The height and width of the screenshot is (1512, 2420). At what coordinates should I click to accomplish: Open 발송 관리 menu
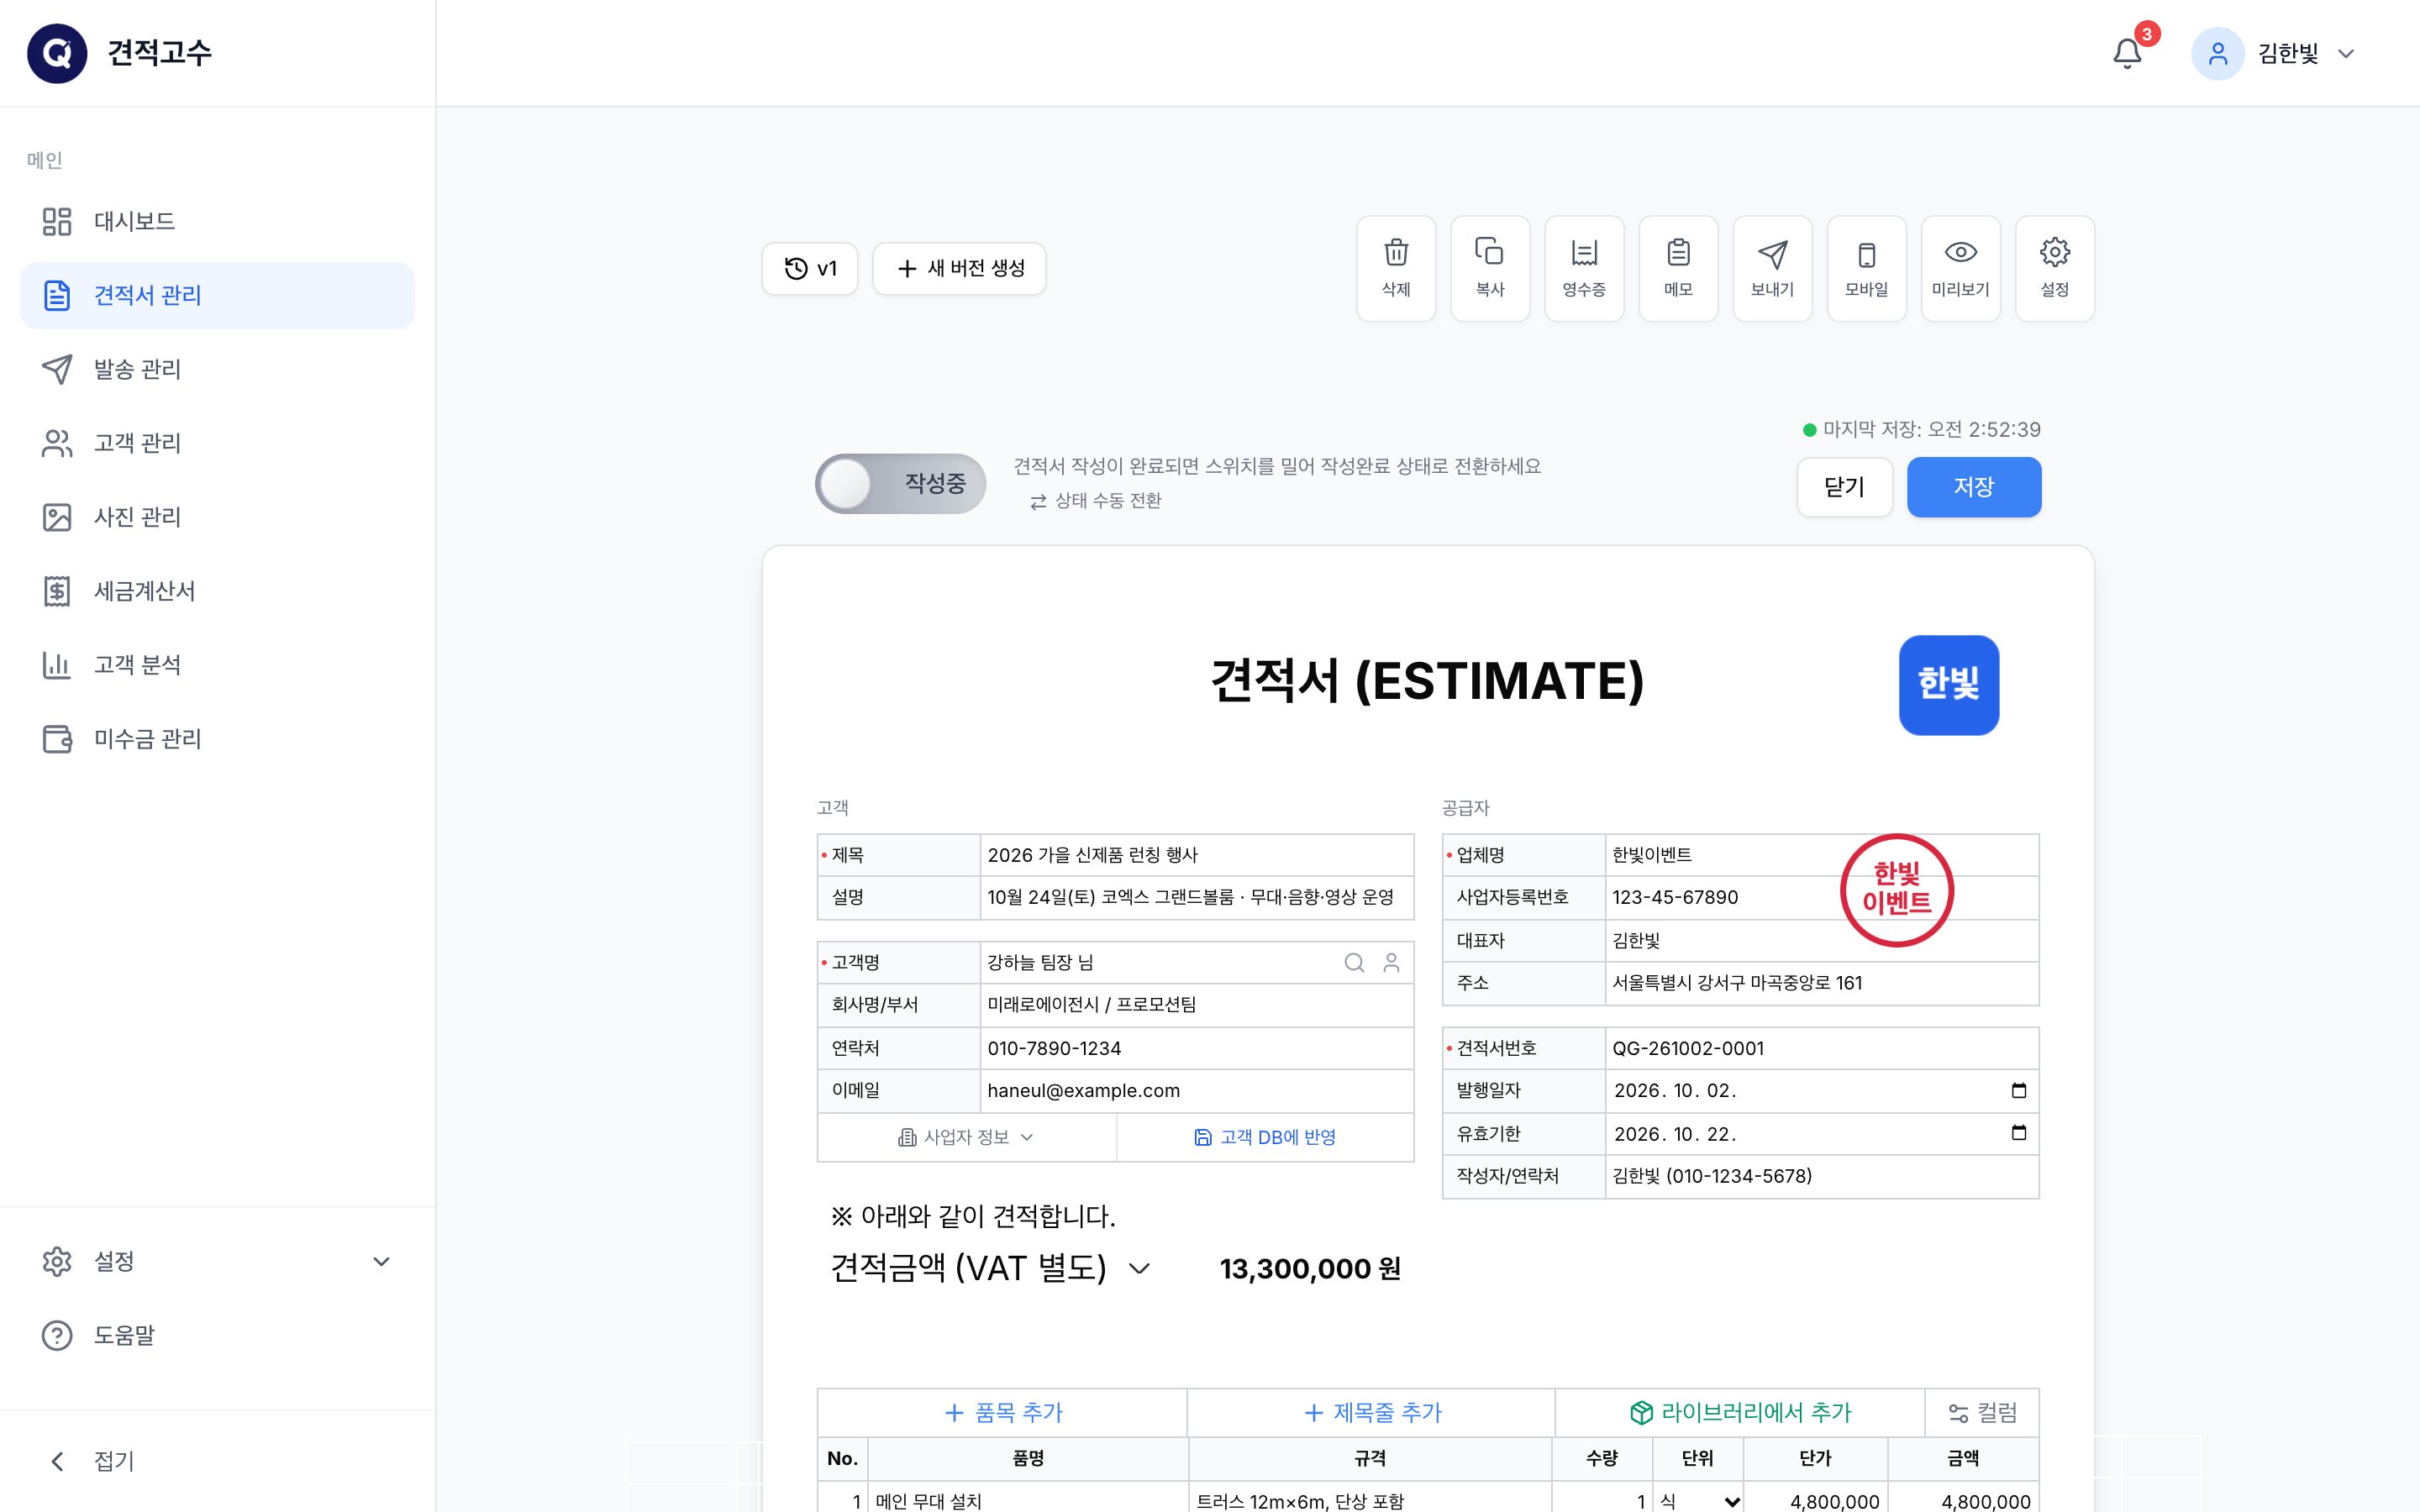tap(217, 369)
